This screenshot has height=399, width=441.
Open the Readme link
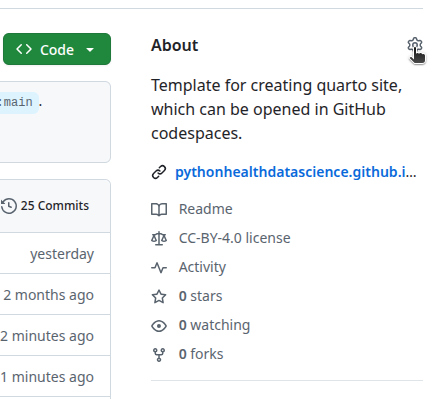[205, 209]
